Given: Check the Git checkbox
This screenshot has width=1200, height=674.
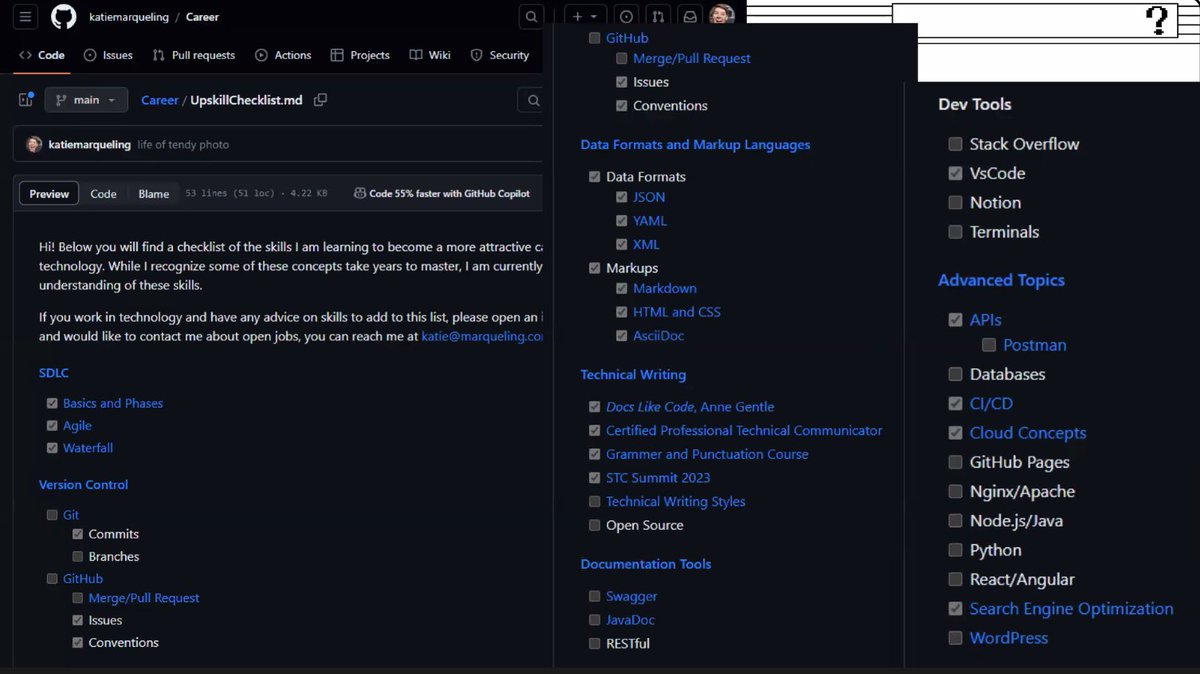Looking at the screenshot, I should [x=52, y=515].
